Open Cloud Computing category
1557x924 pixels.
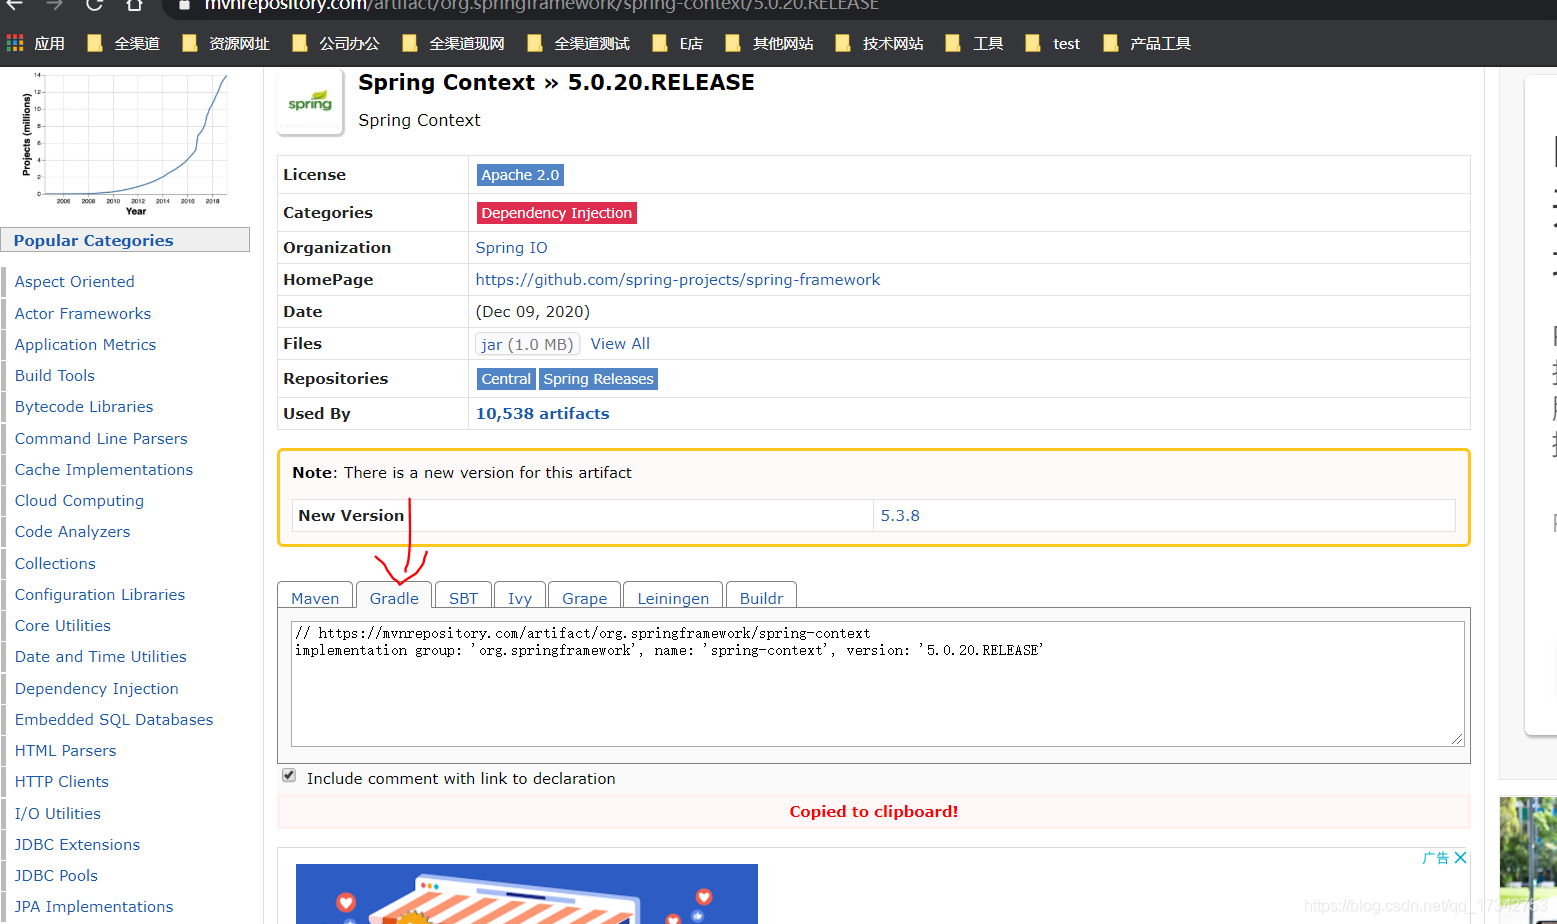79,501
